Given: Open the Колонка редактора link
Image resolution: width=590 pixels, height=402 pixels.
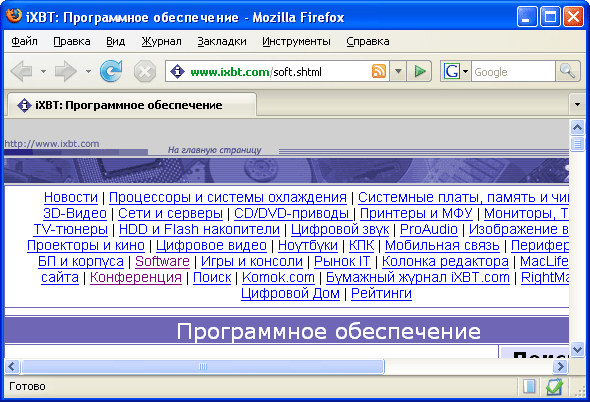Looking at the screenshot, I should click(x=445, y=261).
